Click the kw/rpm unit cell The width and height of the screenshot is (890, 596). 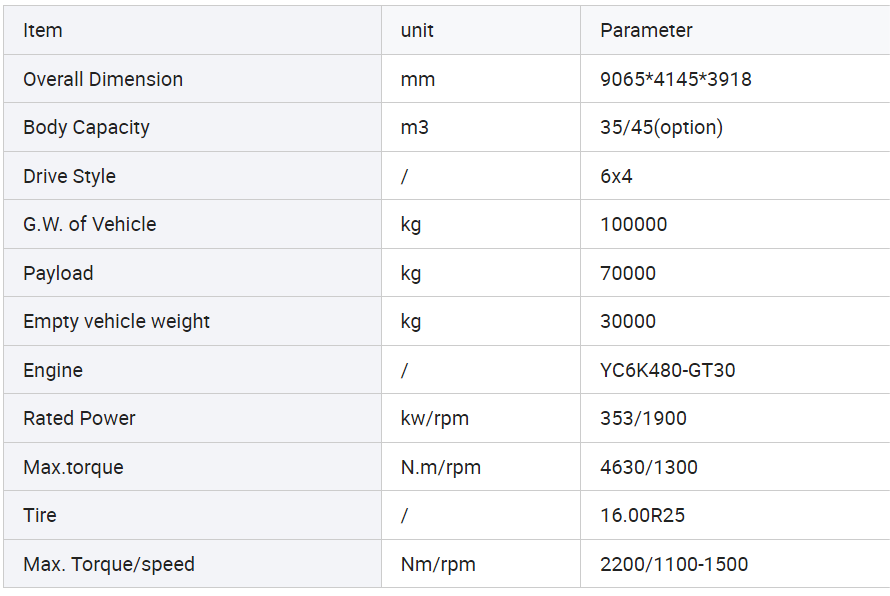[435, 418]
